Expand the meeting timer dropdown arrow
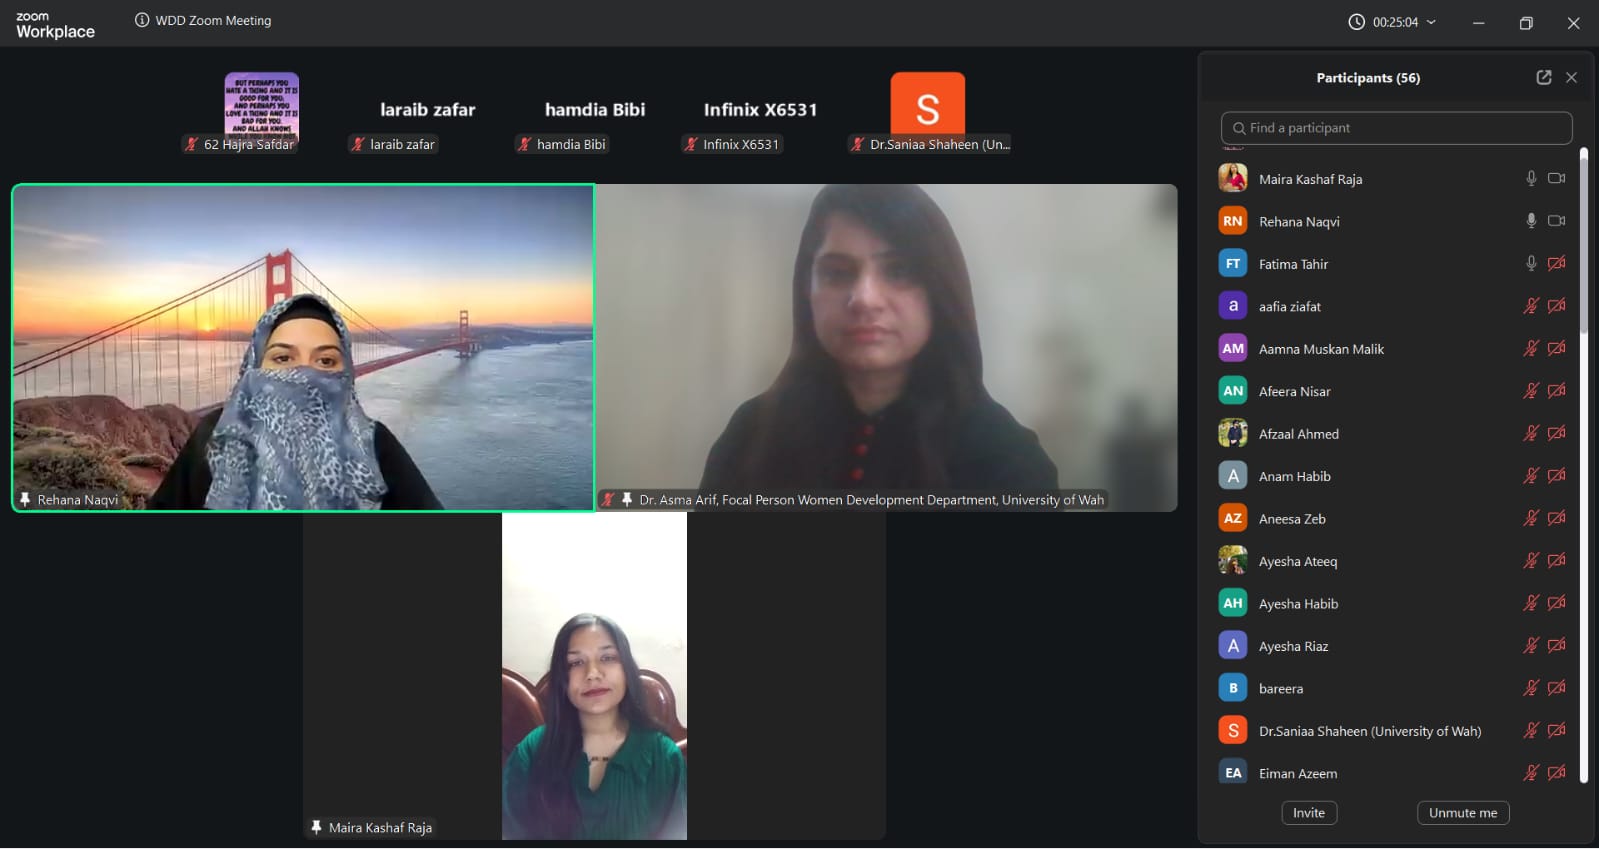This screenshot has width=1599, height=849. [1431, 22]
